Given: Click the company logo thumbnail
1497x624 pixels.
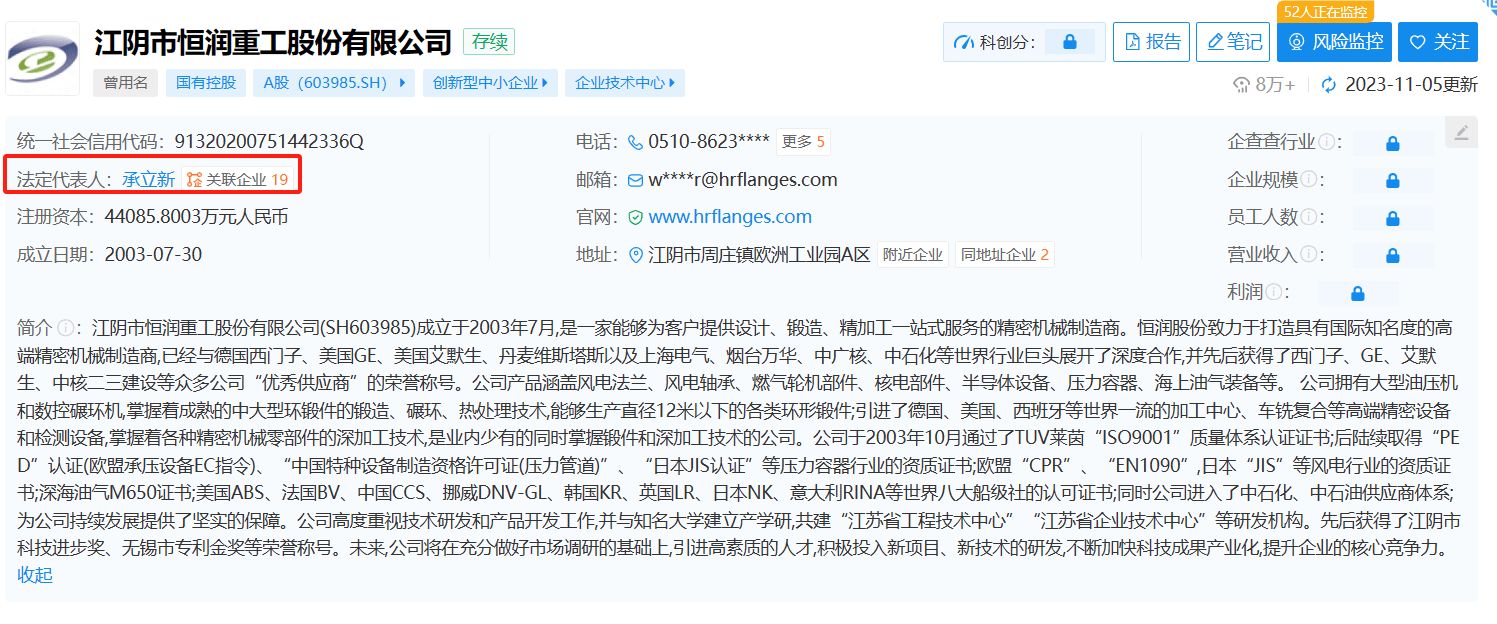Looking at the screenshot, I should (x=44, y=59).
